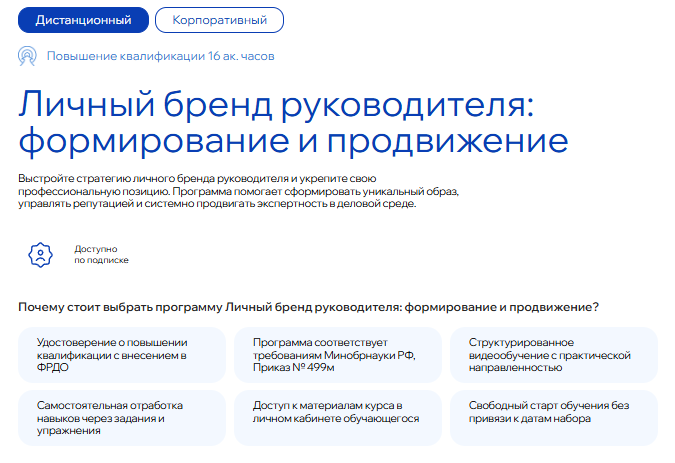
Task: Select the Структурированное видеообучение card
Action: coord(553,355)
